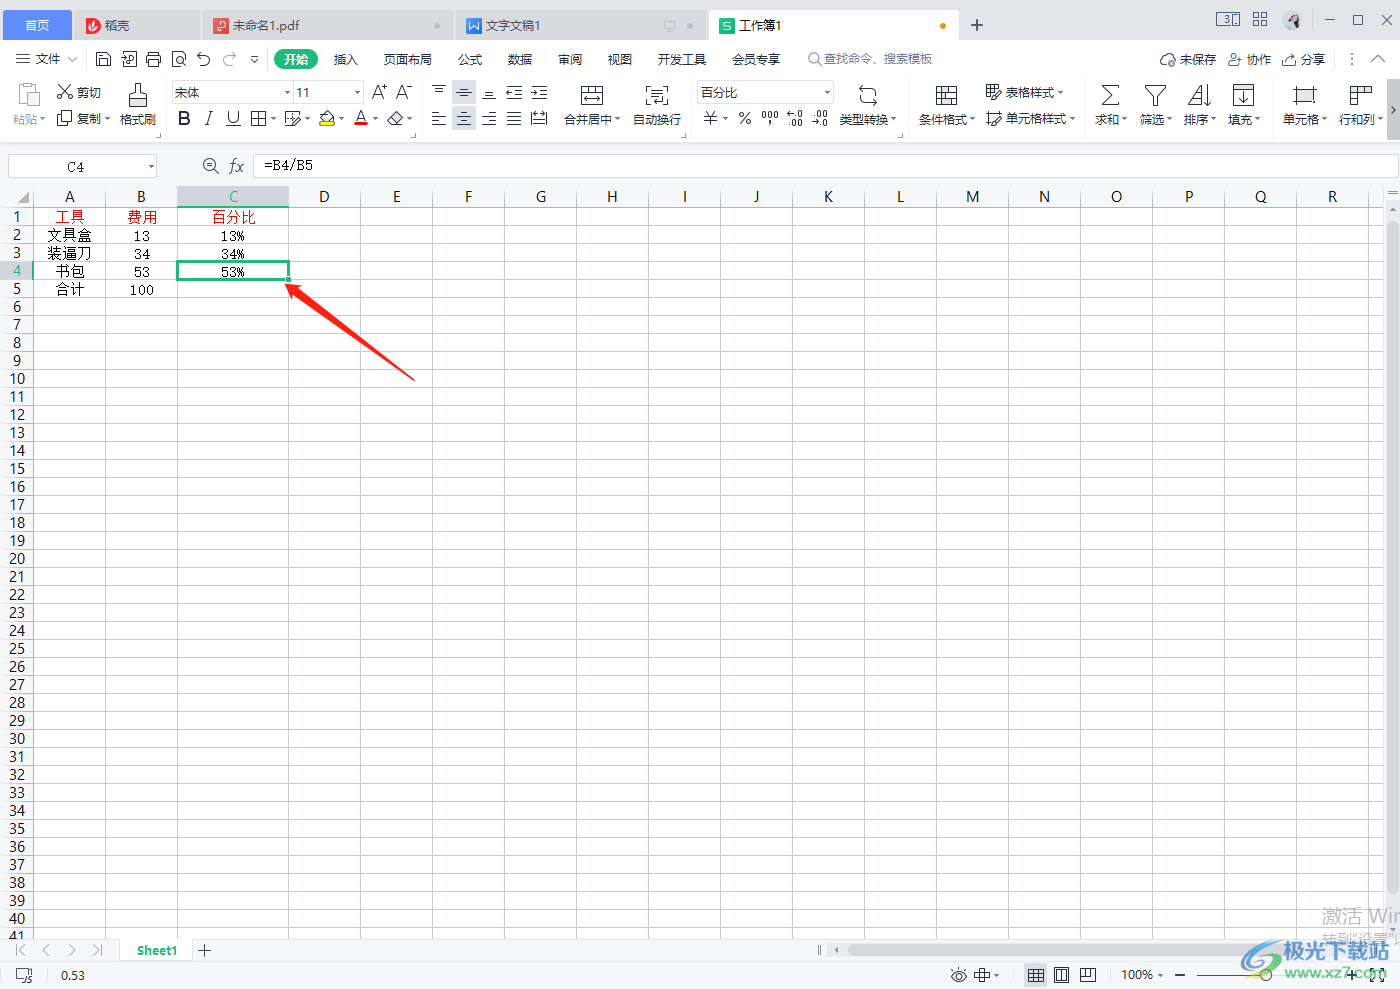Click the 筛选 (Filter) button

1155,104
